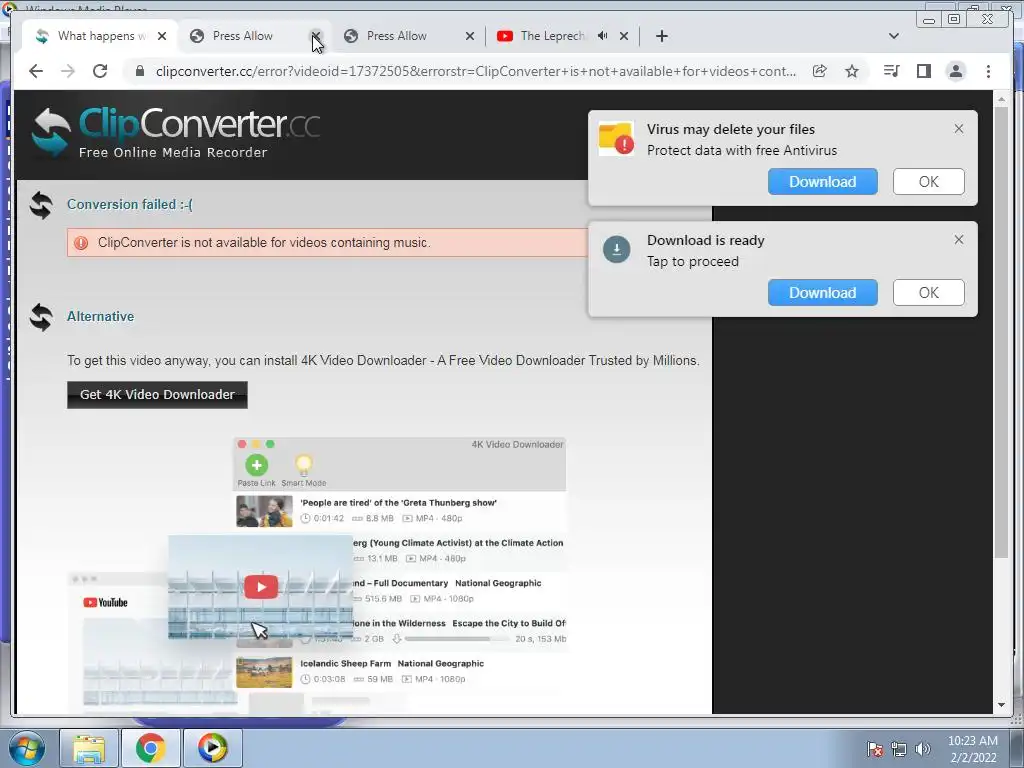The width and height of the screenshot is (1024, 768).
Task: Click page scrollbar up arrow
Action: [x=1001, y=99]
